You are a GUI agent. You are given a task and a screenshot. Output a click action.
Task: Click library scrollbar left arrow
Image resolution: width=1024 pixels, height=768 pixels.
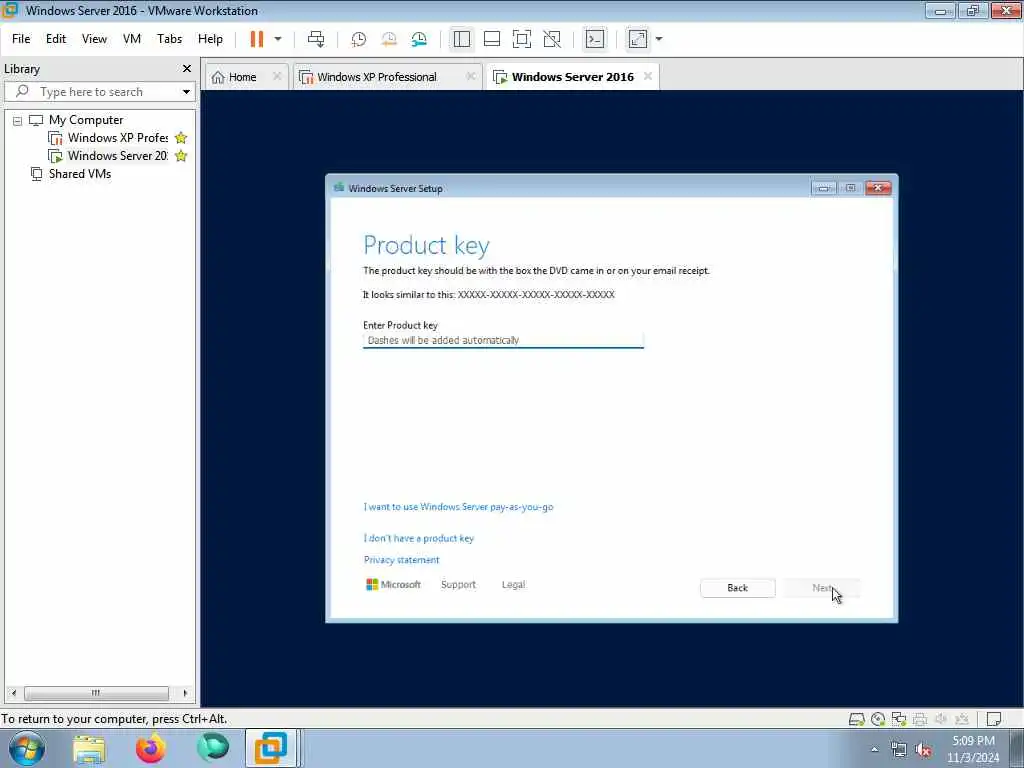click(14, 693)
